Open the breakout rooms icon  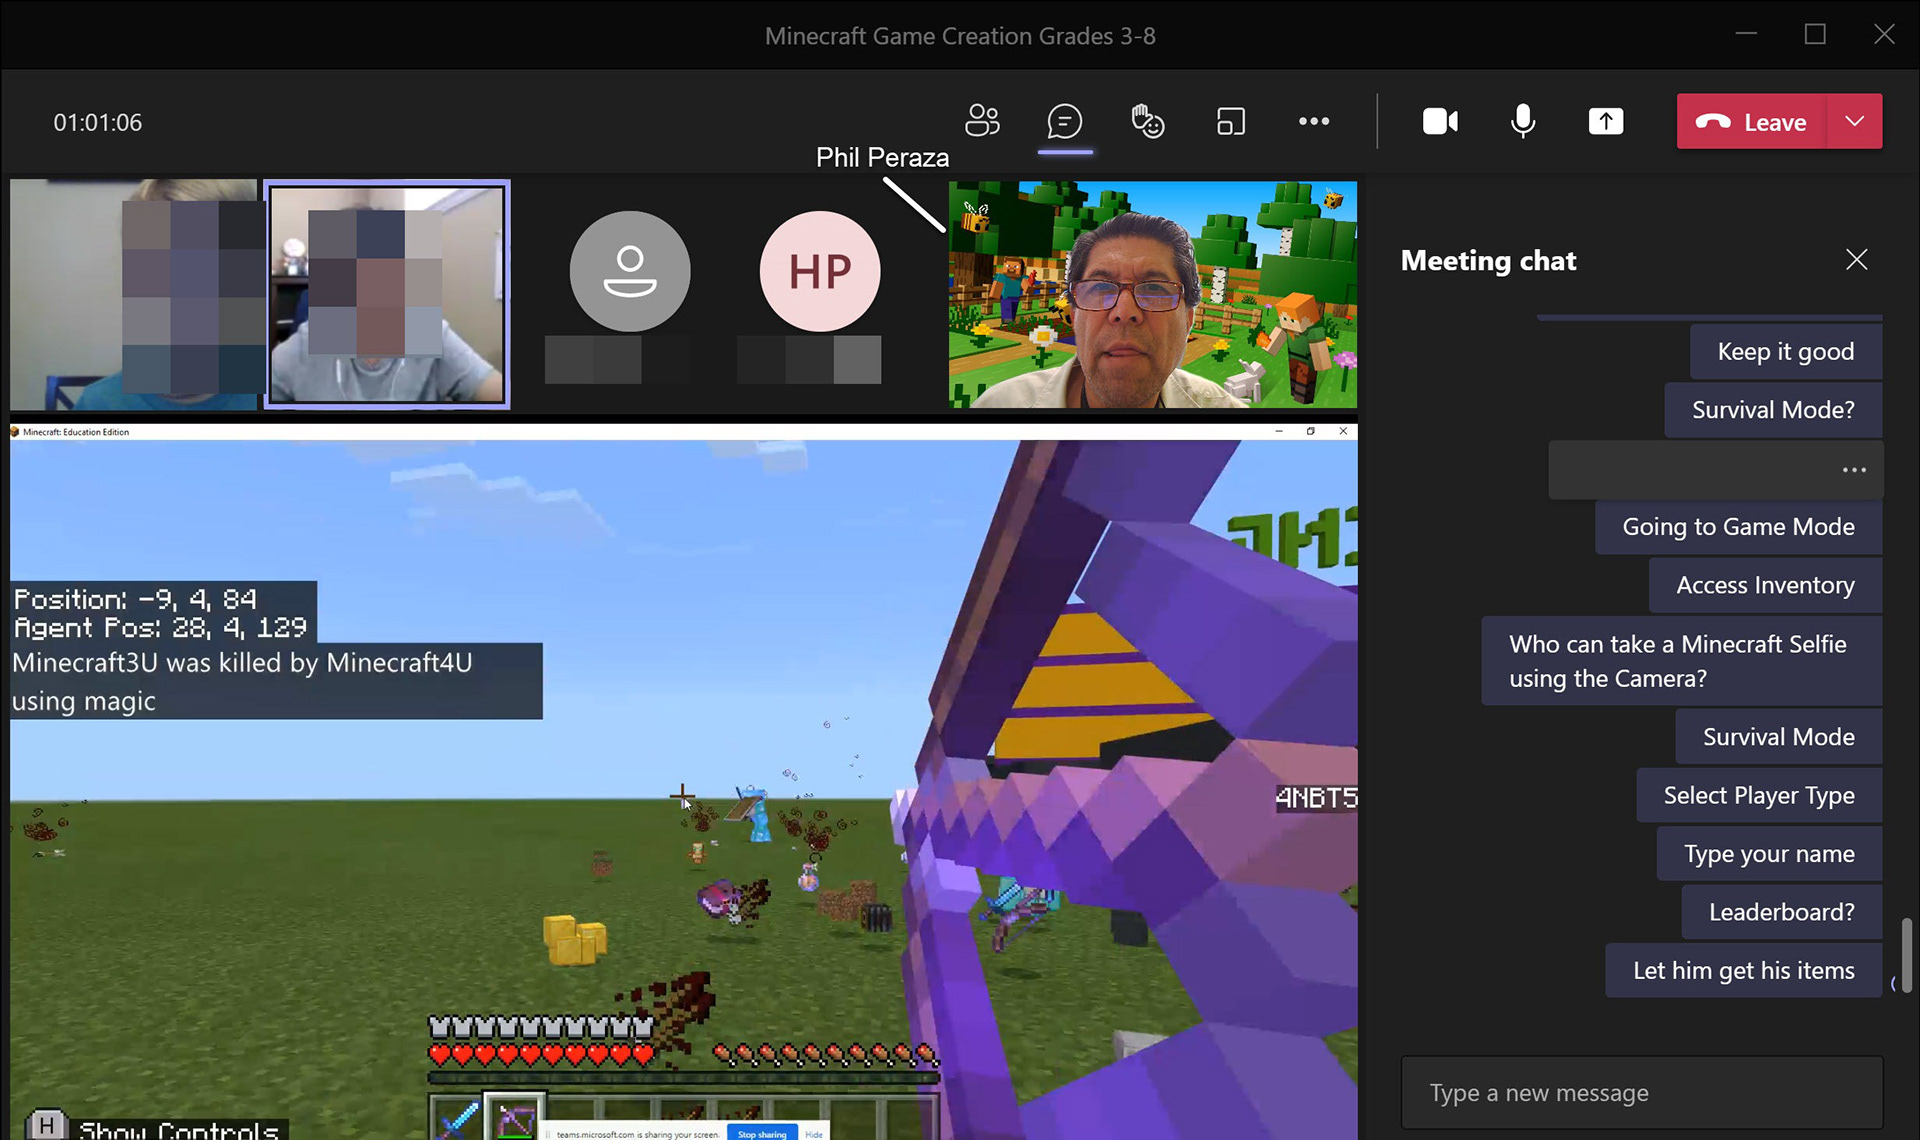1230,121
